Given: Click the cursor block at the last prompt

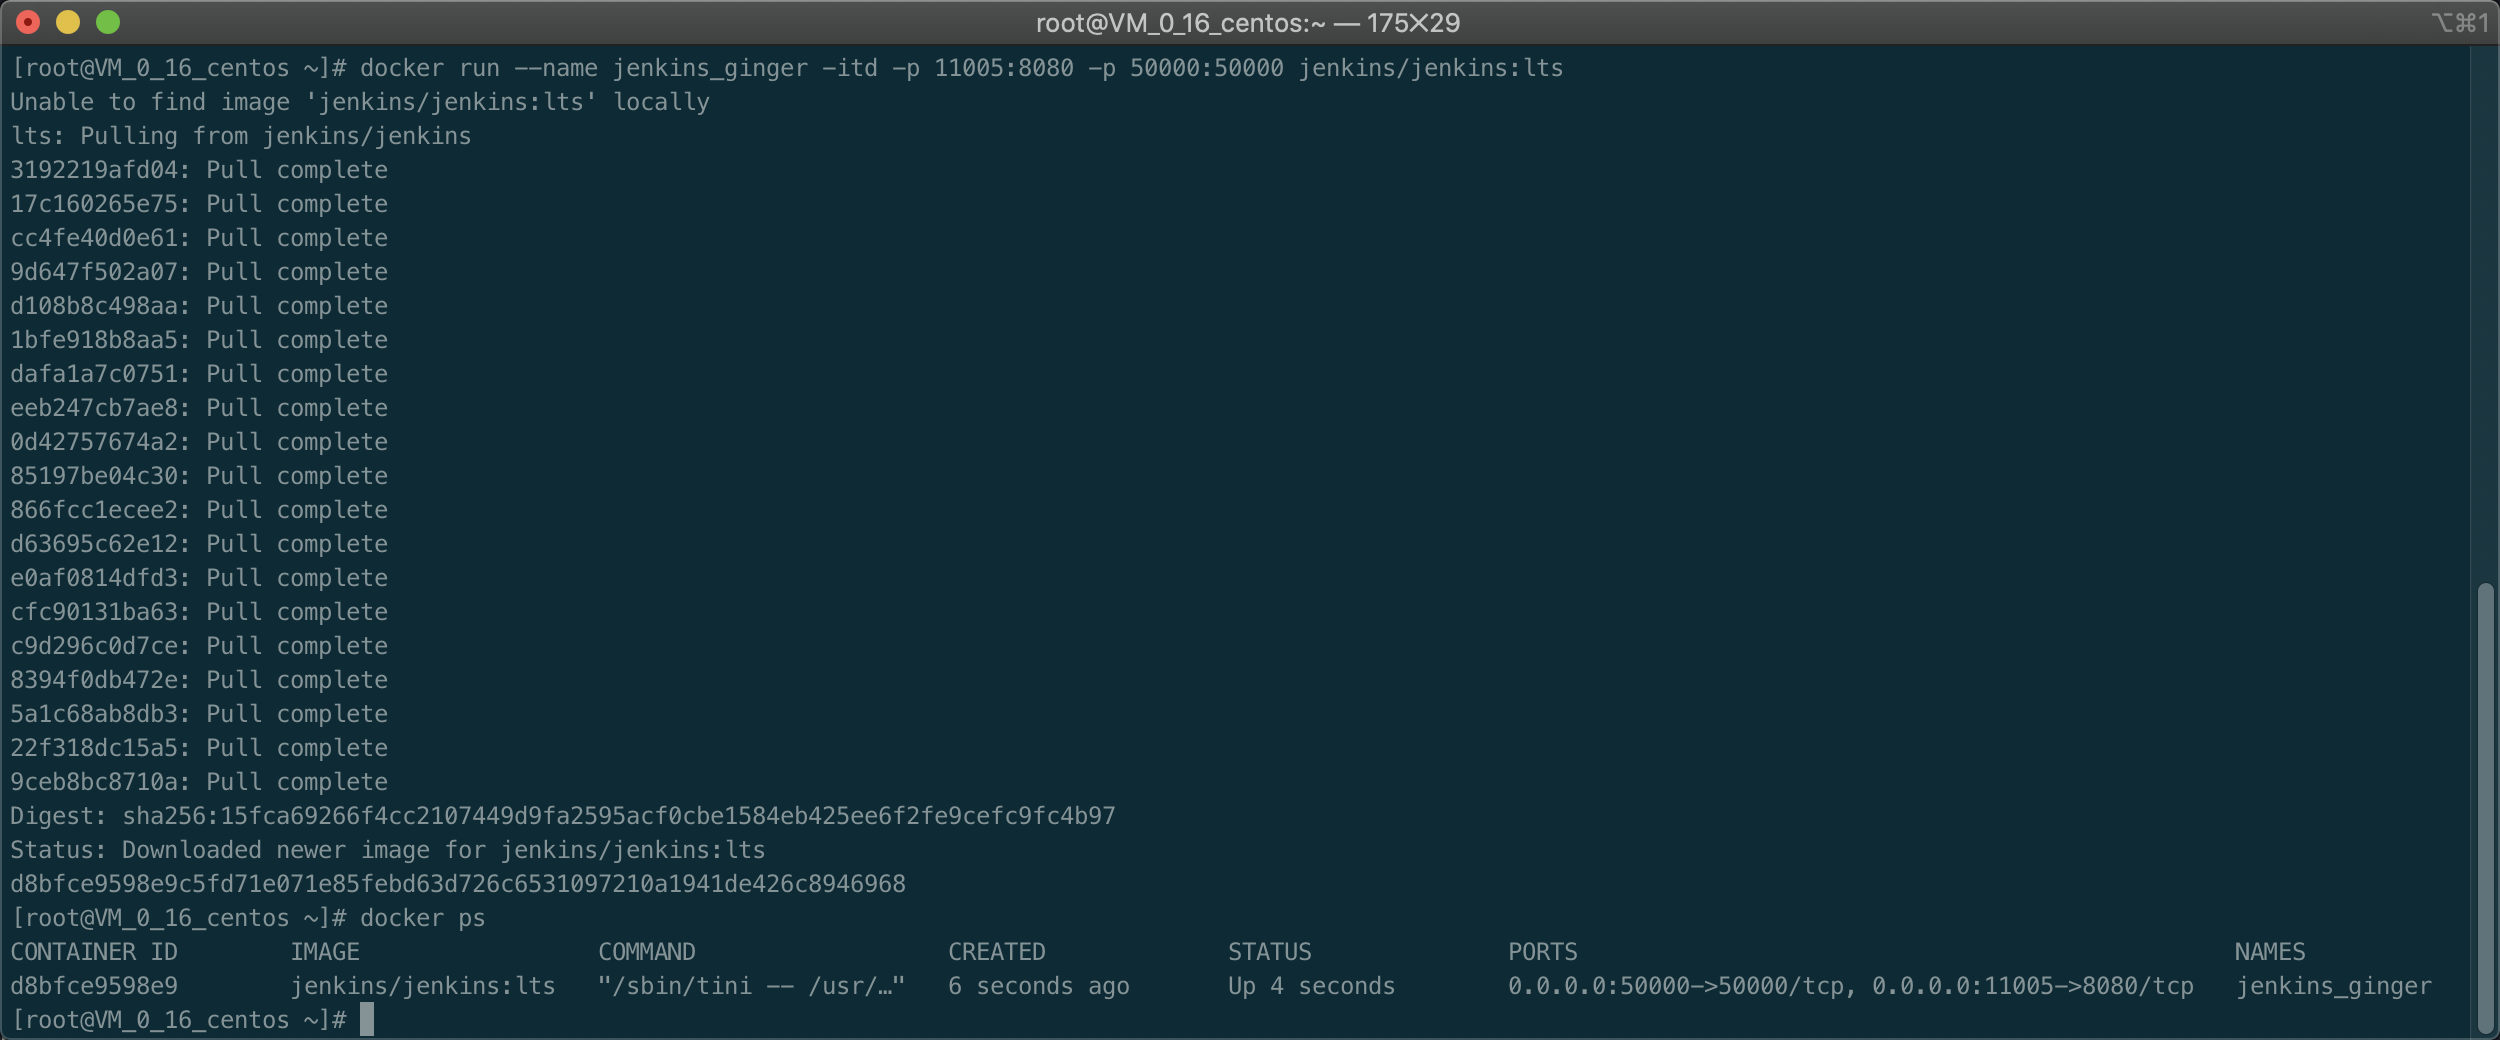Looking at the screenshot, I should pyautogui.click(x=367, y=1019).
